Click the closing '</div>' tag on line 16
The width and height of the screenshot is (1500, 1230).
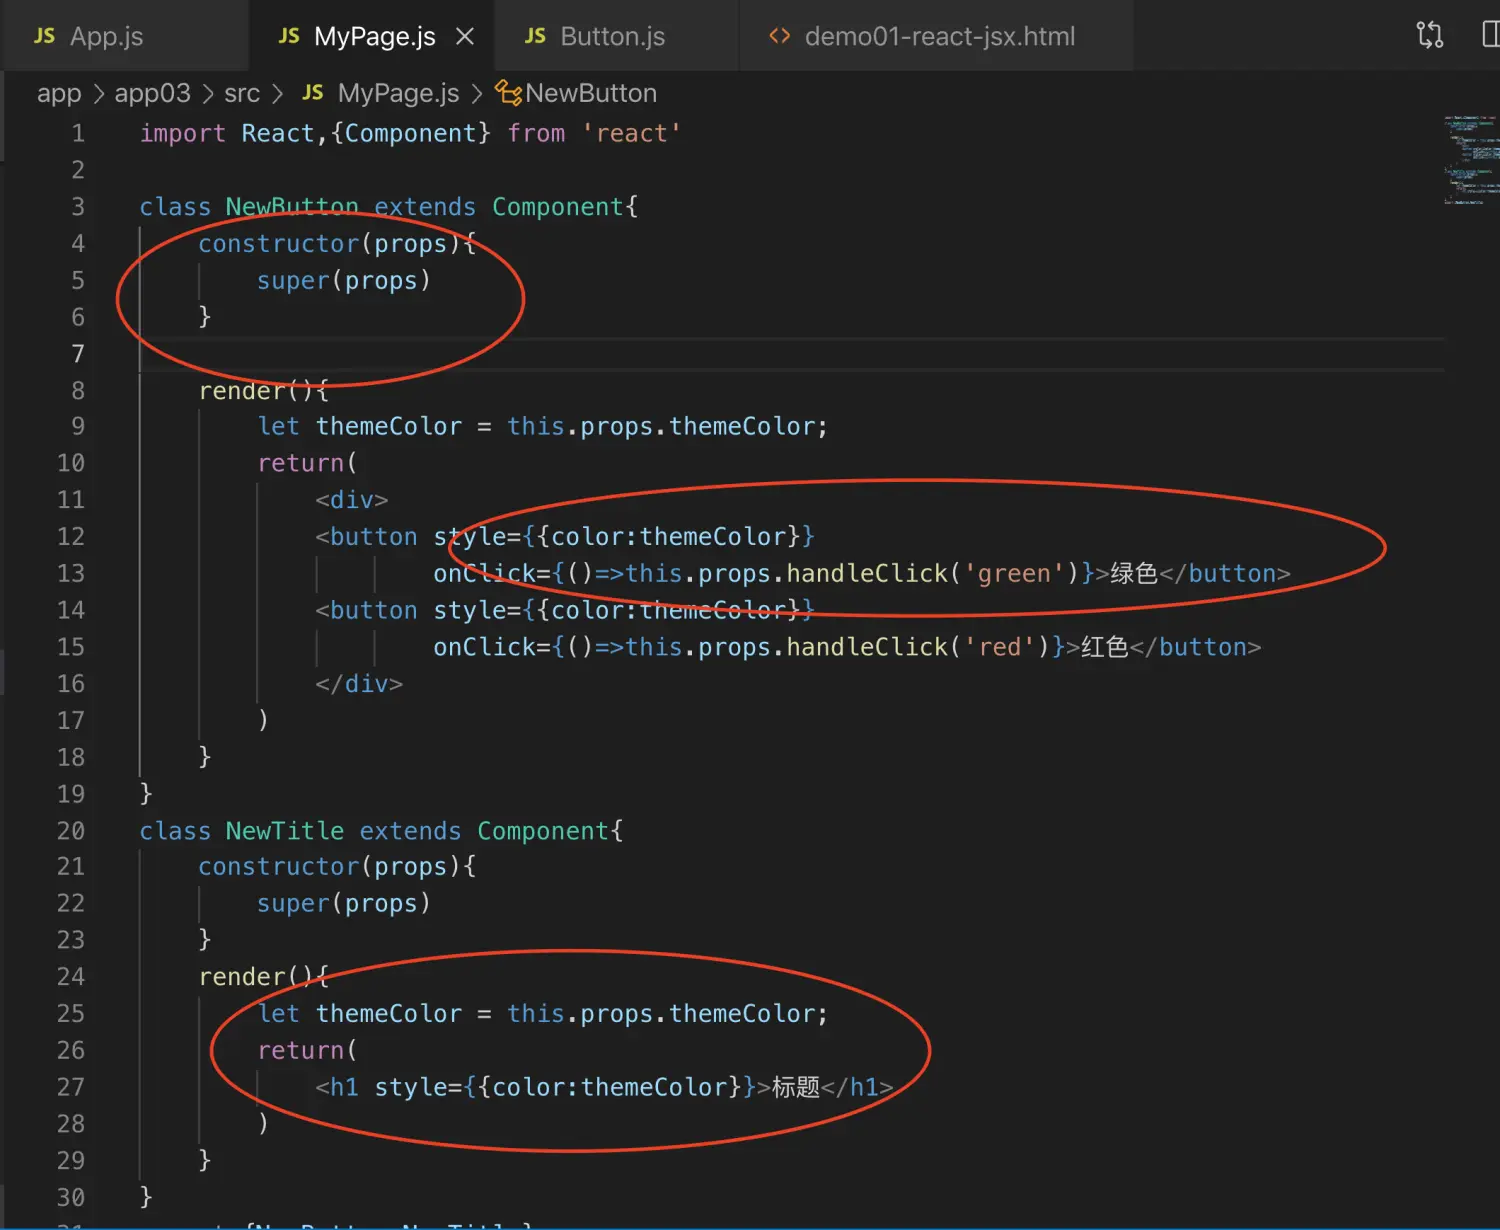(359, 684)
